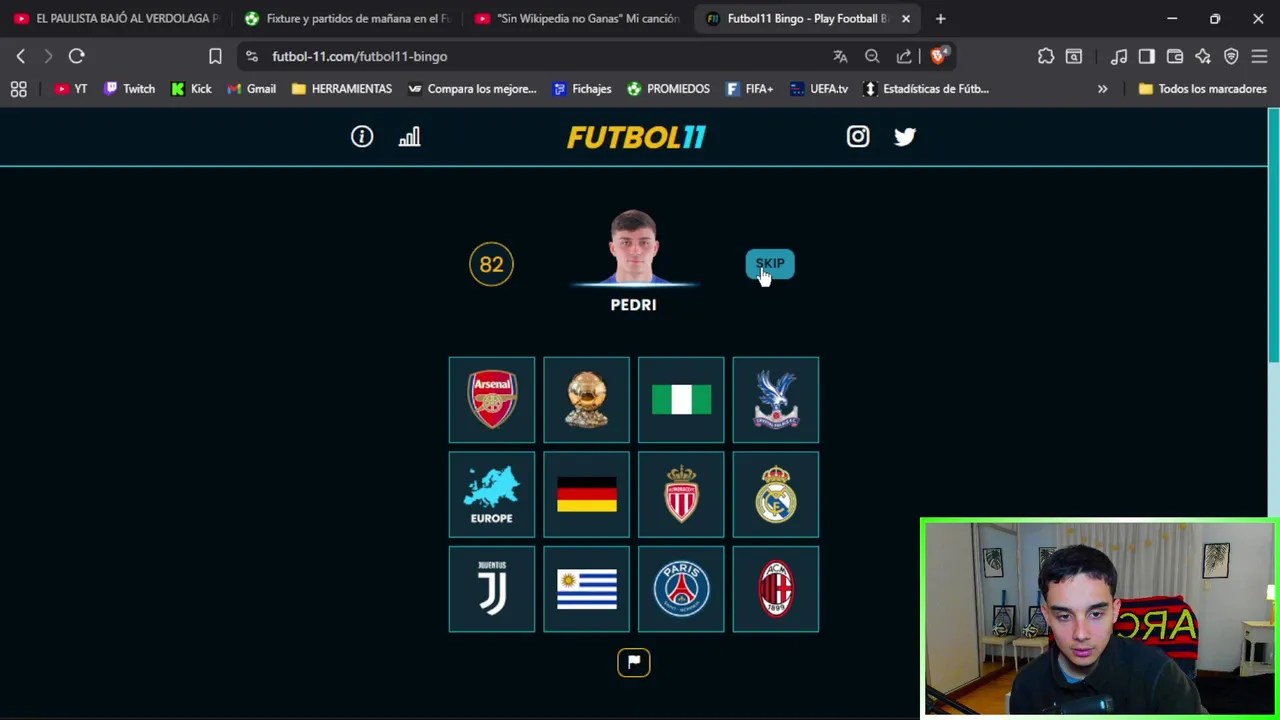Share this page with the share icon
The width and height of the screenshot is (1280, 720).
pyautogui.click(x=904, y=56)
